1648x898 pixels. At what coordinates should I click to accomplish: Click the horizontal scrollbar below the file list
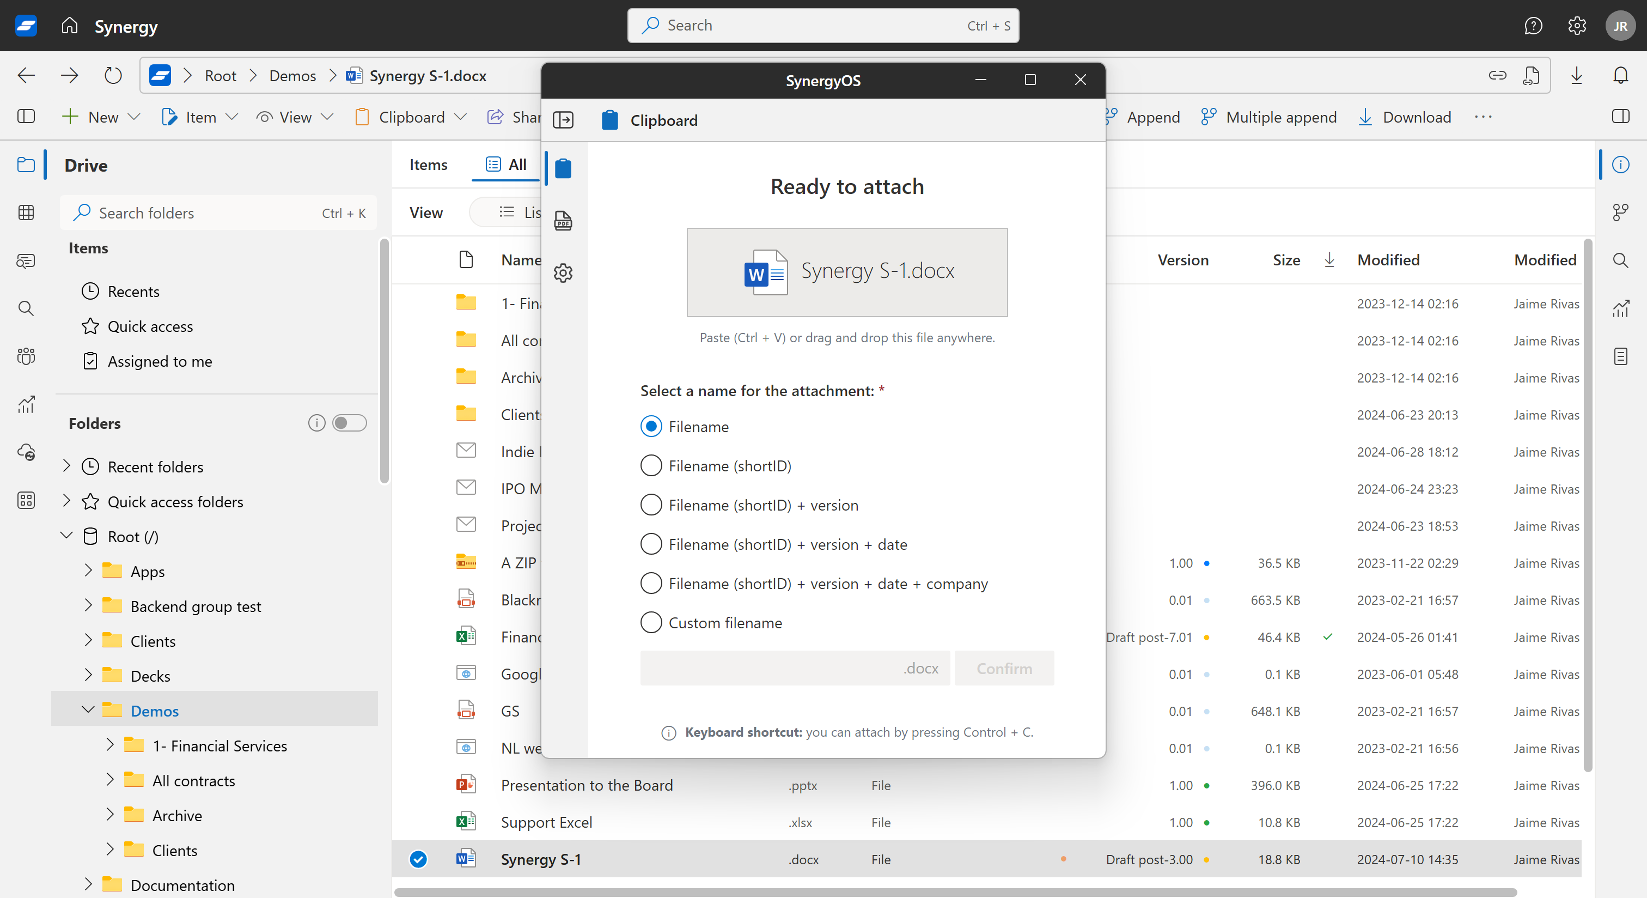tap(955, 892)
